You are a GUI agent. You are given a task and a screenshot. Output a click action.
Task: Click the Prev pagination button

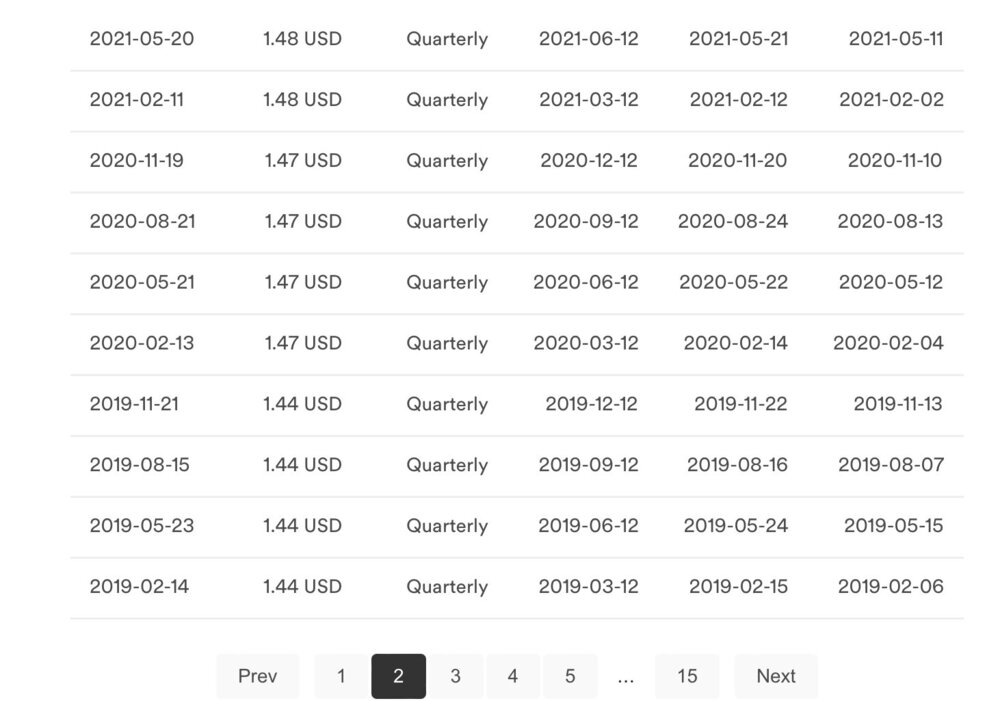pos(258,676)
